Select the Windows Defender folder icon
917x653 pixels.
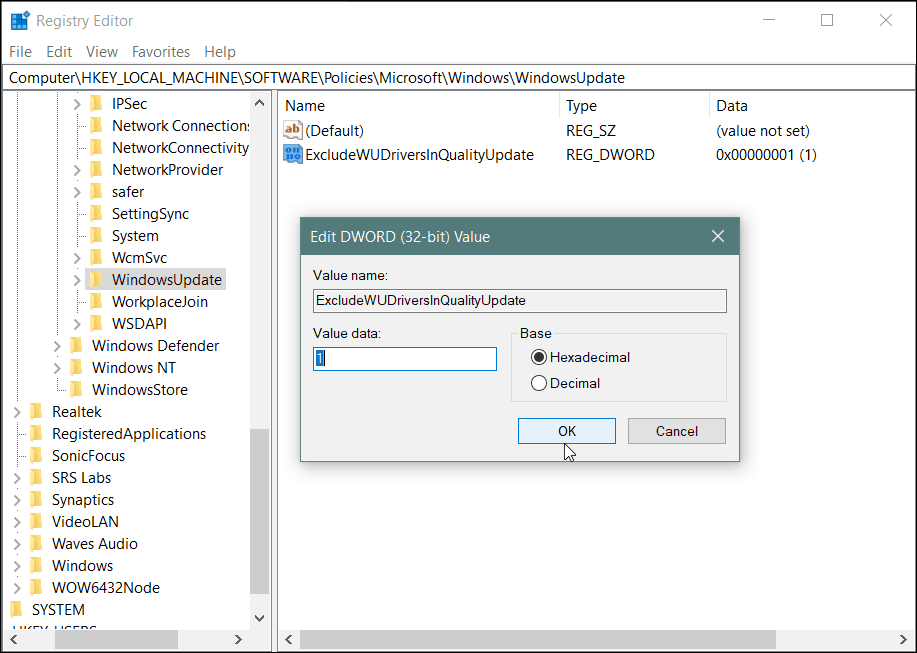[x=76, y=345]
